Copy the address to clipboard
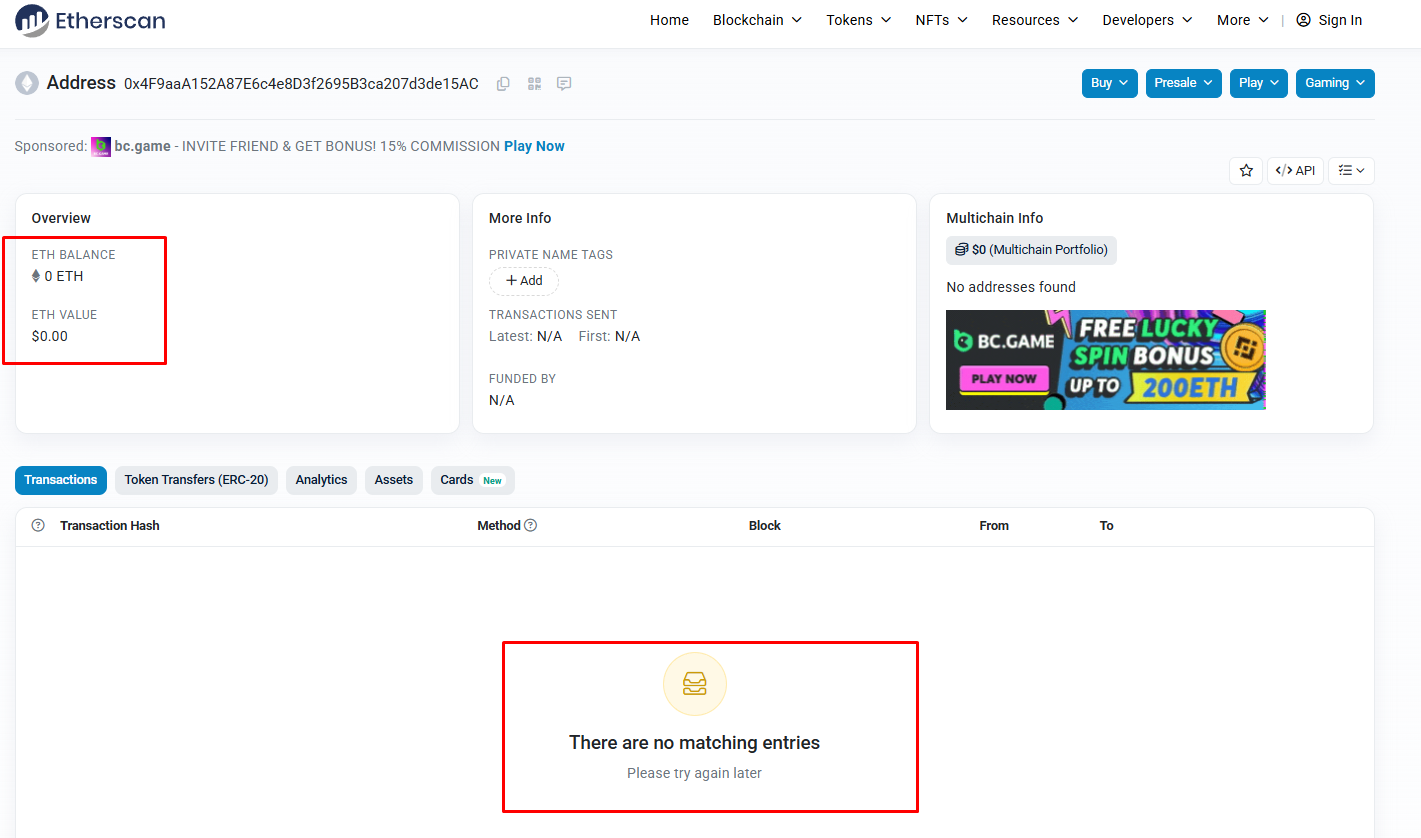Image resolution: width=1421 pixels, height=838 pixels. click(504, 84)
